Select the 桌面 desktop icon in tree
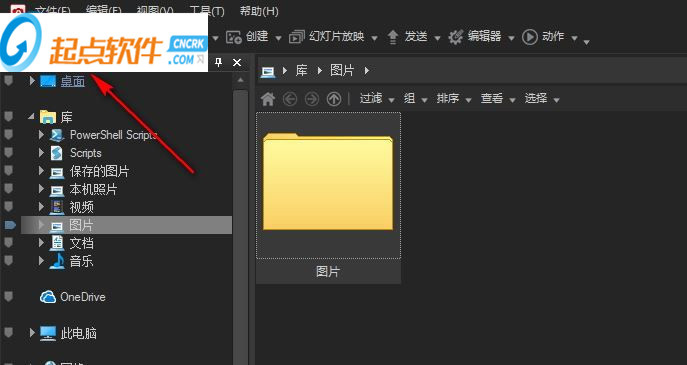The width and height of the screenshot is (687, 365). coord(48,81)
